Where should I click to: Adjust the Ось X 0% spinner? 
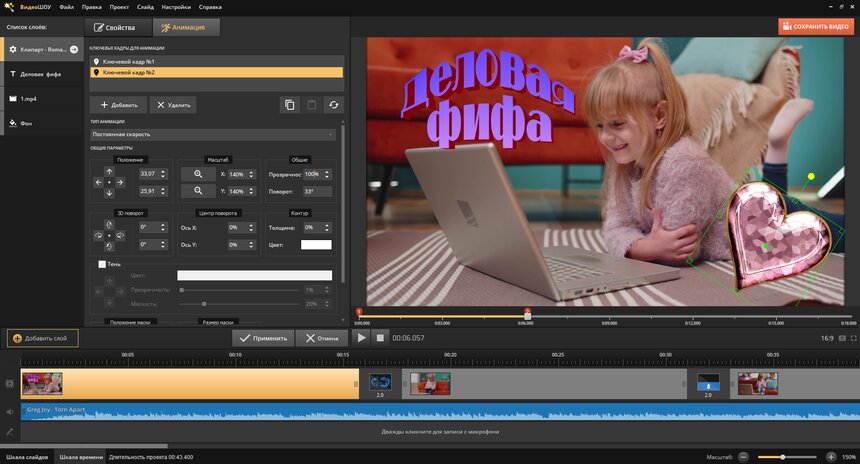[x=242, y=228]
